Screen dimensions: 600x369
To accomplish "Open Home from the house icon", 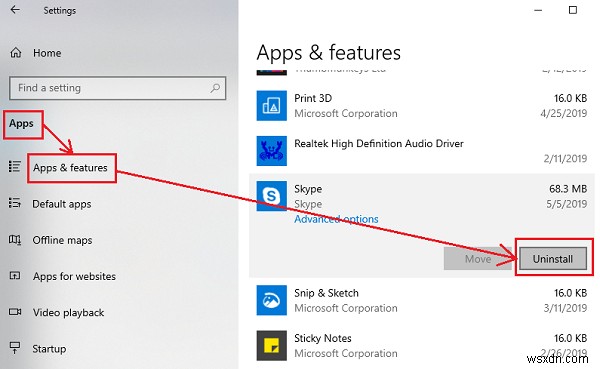I will (x=16, y=52).
